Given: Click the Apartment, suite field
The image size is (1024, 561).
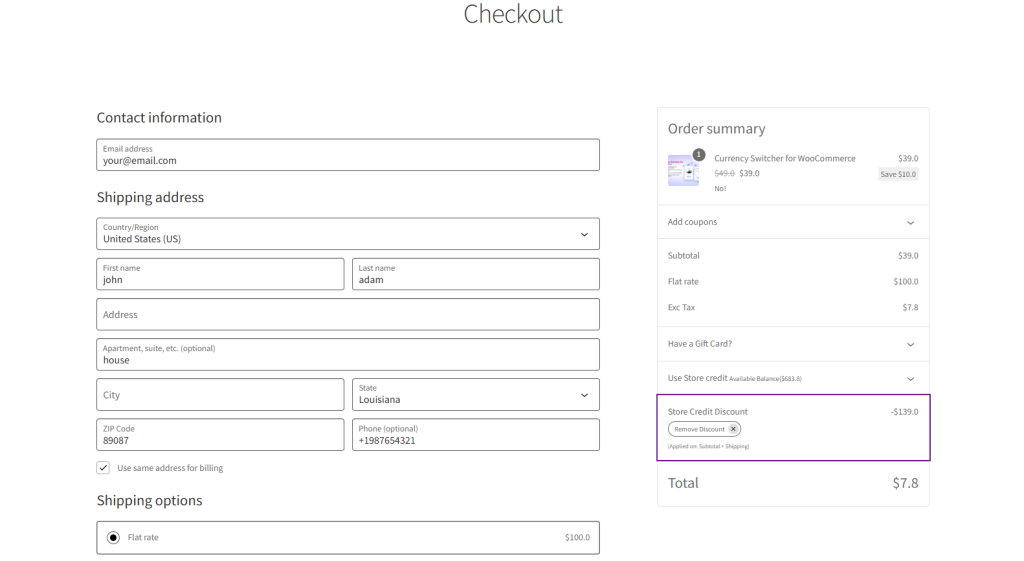Looking at the screenshot, I should (347, 355).
